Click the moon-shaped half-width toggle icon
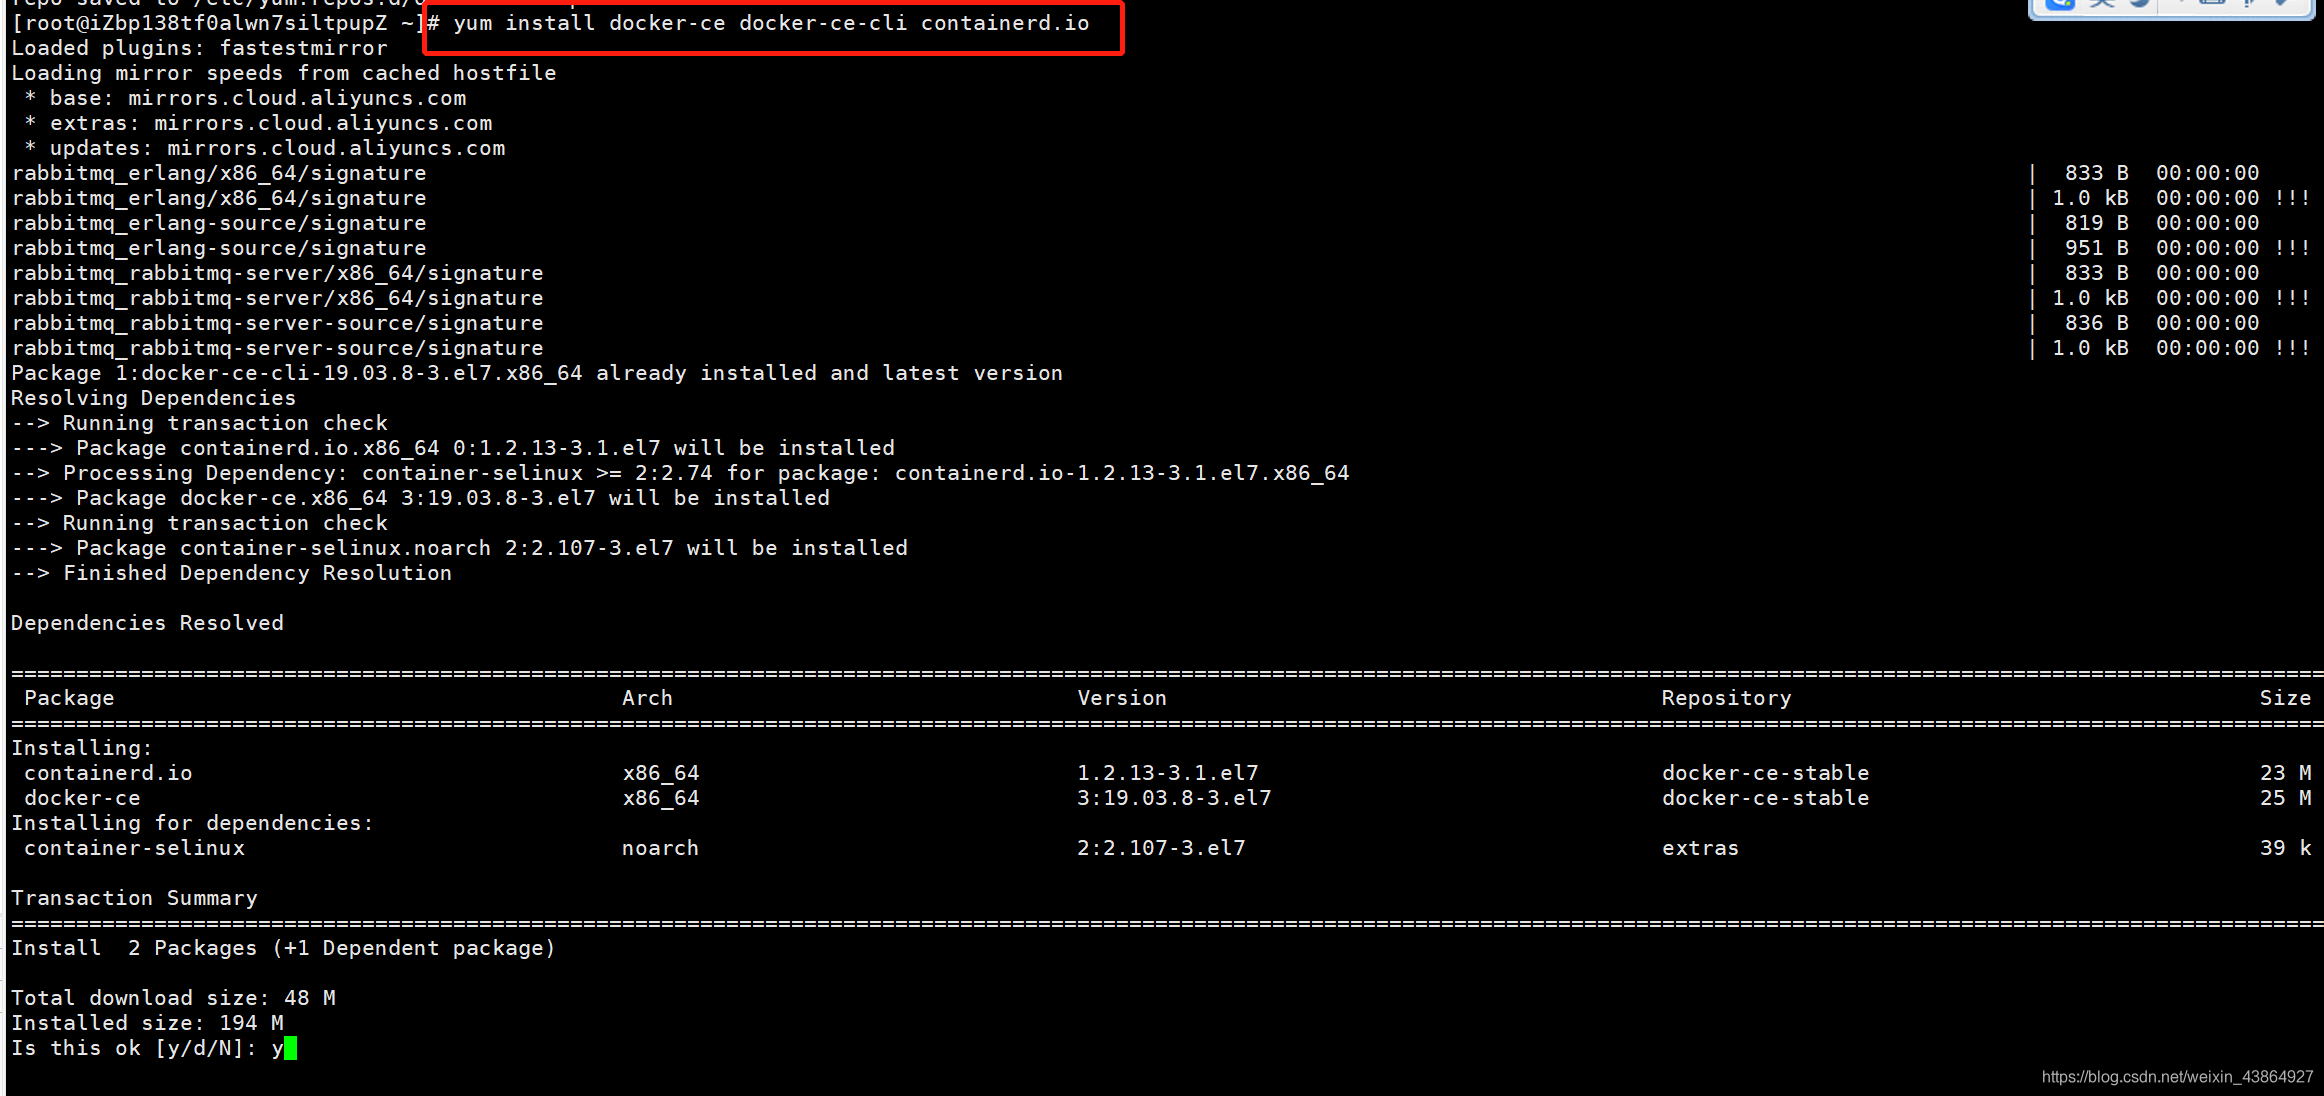2324x1096 pixels. (x=2139, y=3)
